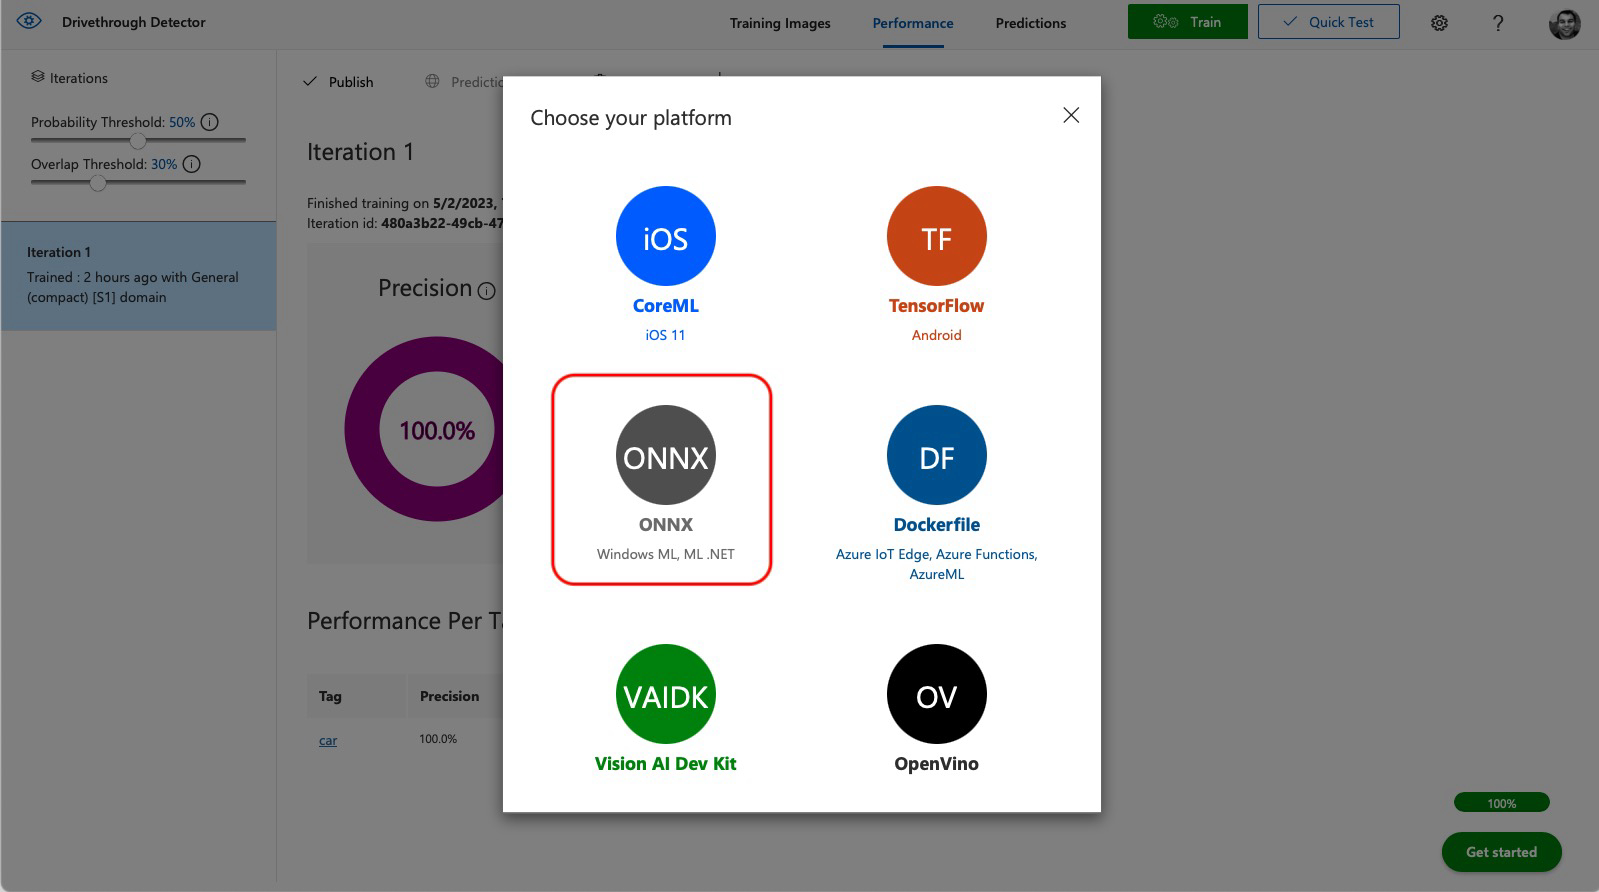This screenshot has height=892, width=1599.
Task: Switch to the Training Images tab
Action: point(780,23)
